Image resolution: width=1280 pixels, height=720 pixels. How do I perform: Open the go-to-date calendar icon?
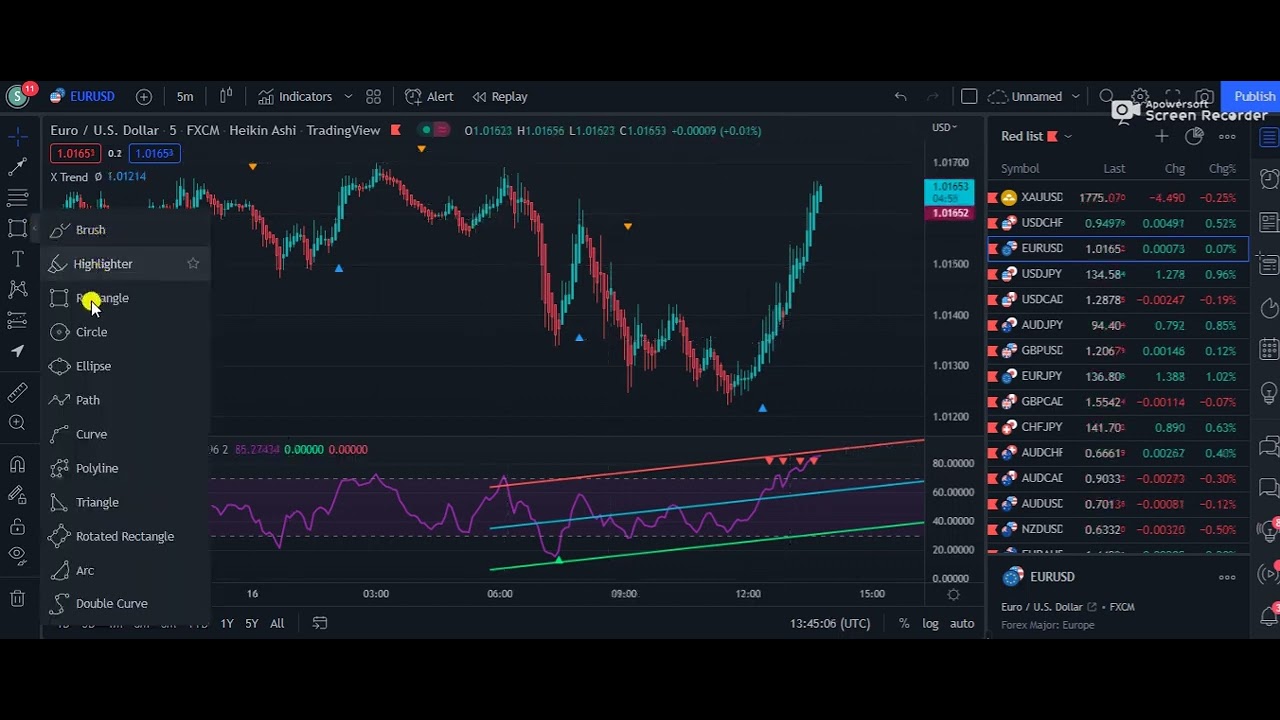[x=320, y=623]
